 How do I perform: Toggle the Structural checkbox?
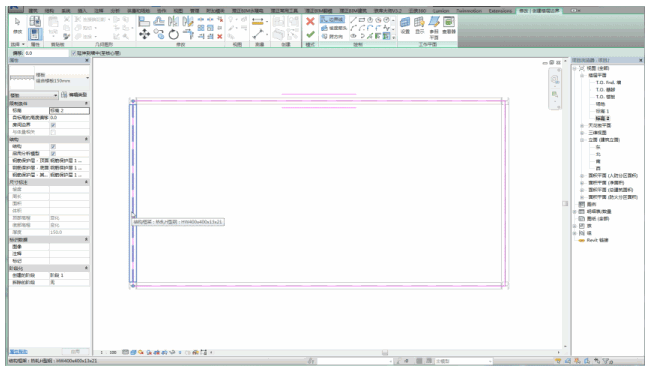(x=53, y=147)
